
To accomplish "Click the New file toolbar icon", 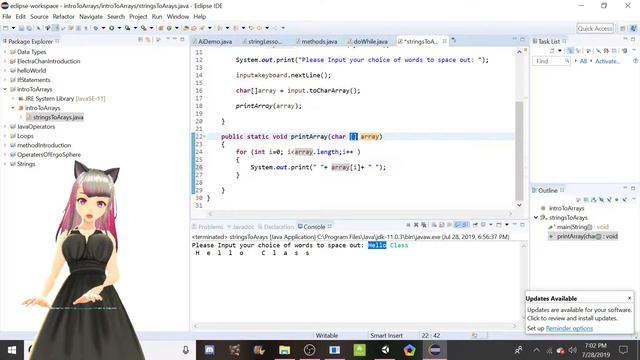I will click(6, 28).
